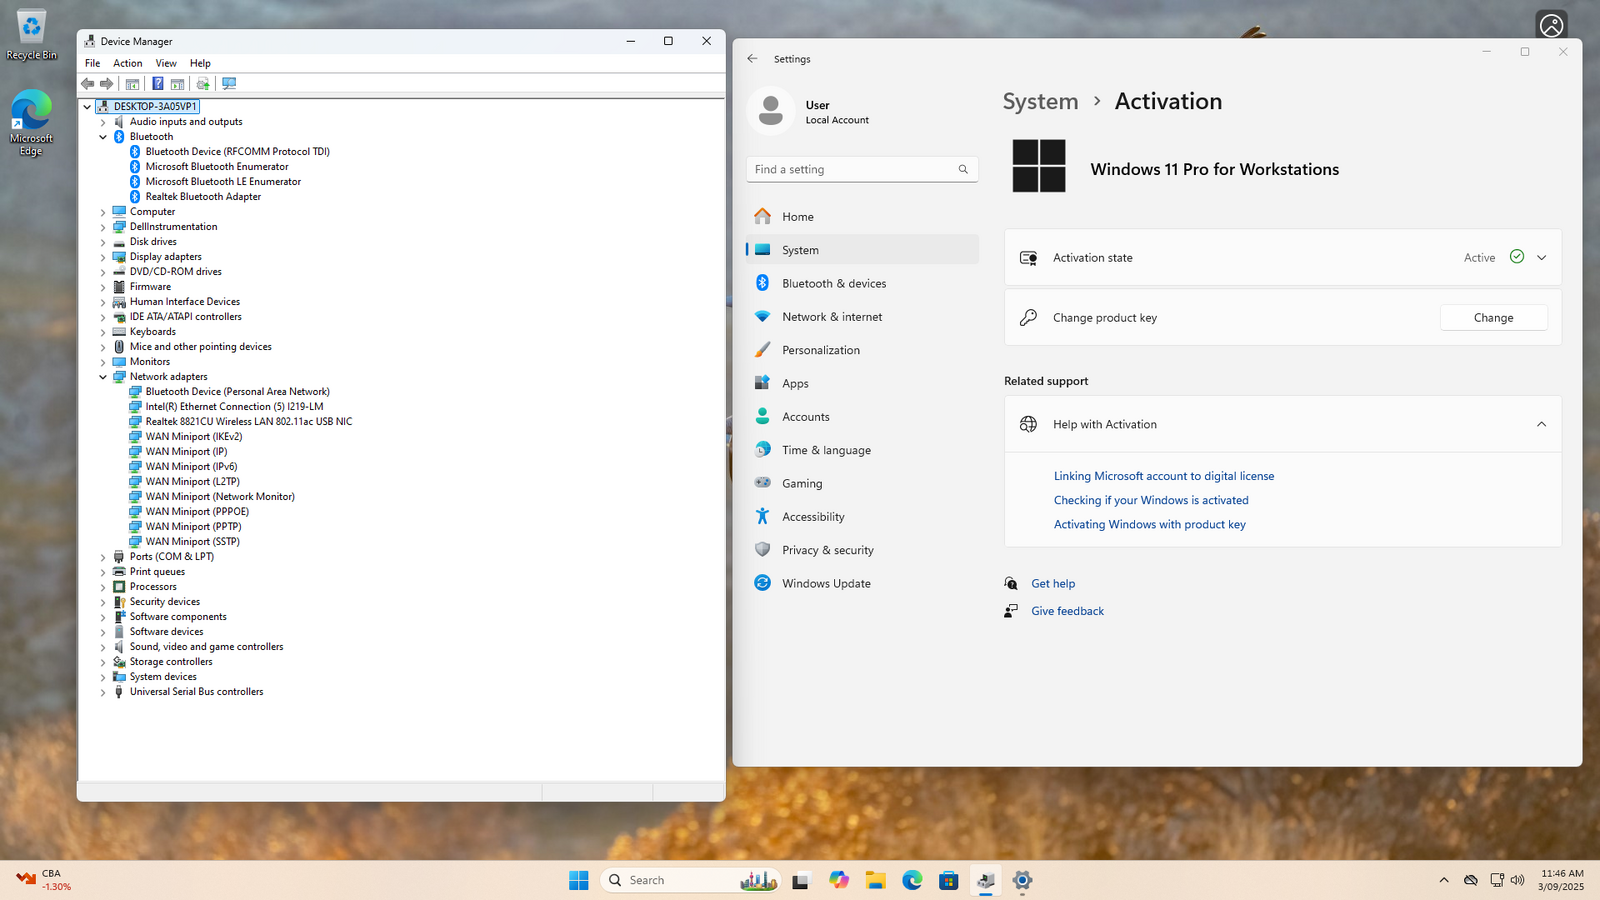Open Checking if your Windows is activated link
The height and width of the screenshot is (900, 1600).
pos(1151,500)
